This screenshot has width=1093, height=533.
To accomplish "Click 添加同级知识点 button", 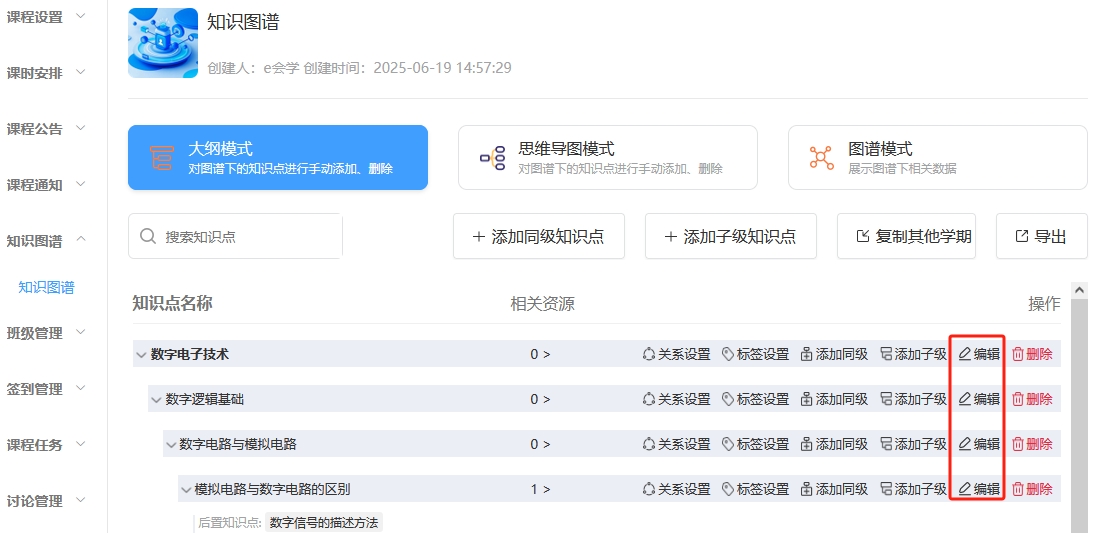I will [539, 237].
